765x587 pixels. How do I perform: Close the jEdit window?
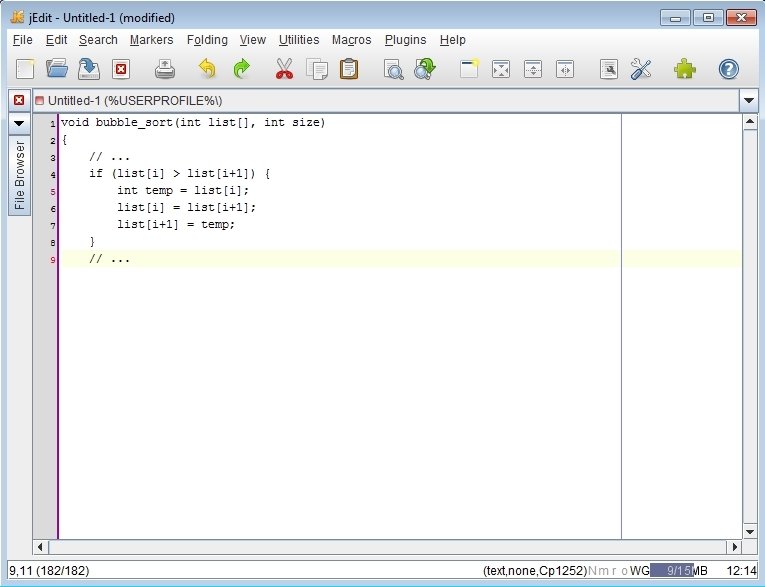point(741,18)
